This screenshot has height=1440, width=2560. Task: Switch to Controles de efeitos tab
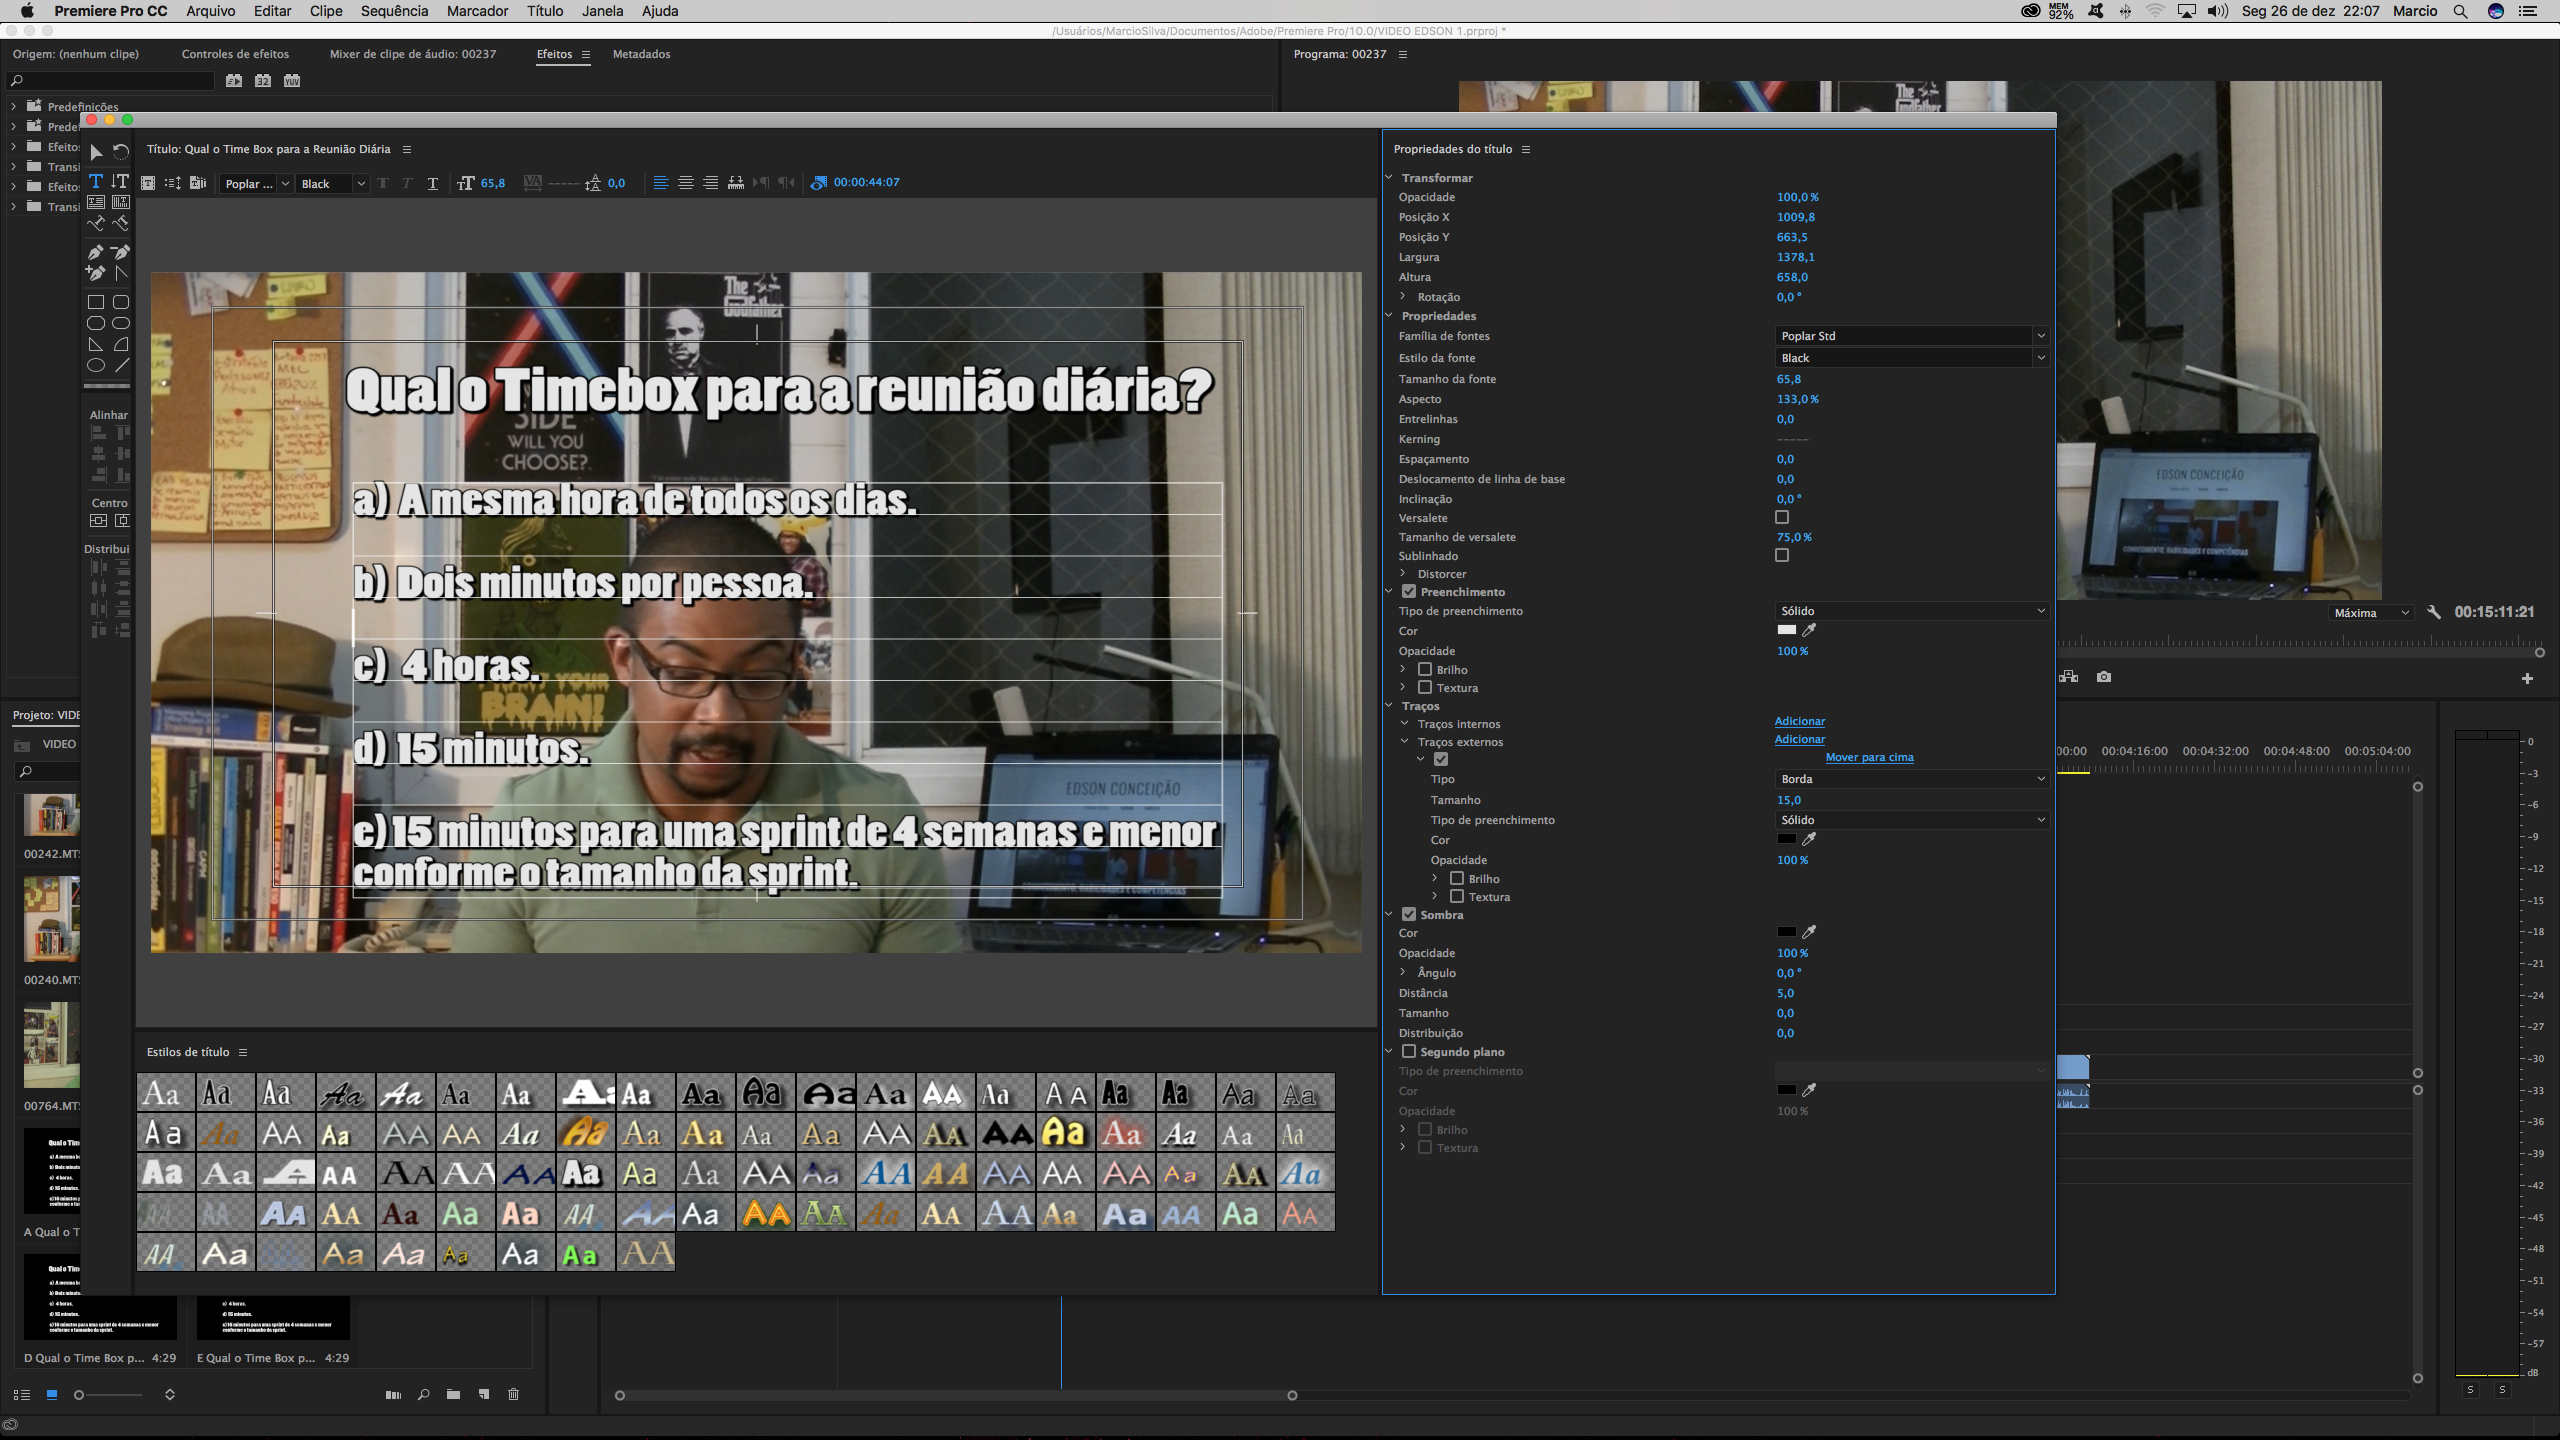tap(235, 54)
